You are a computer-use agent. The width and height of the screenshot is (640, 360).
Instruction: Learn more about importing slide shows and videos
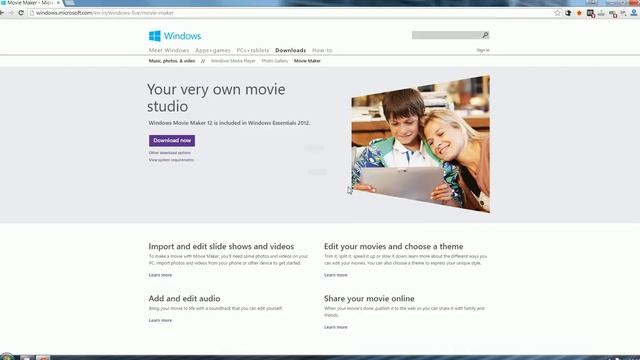click(160, 275)
